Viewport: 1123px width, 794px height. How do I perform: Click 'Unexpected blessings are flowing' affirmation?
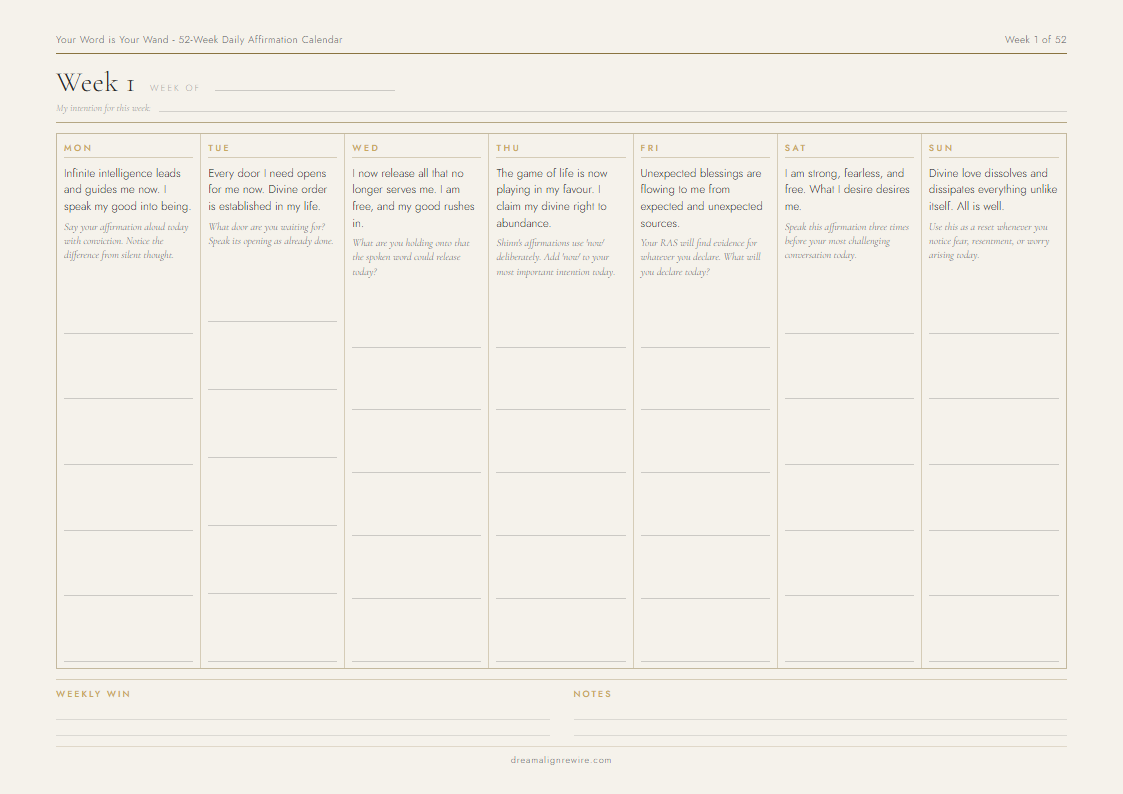click(x=701, y=198)
